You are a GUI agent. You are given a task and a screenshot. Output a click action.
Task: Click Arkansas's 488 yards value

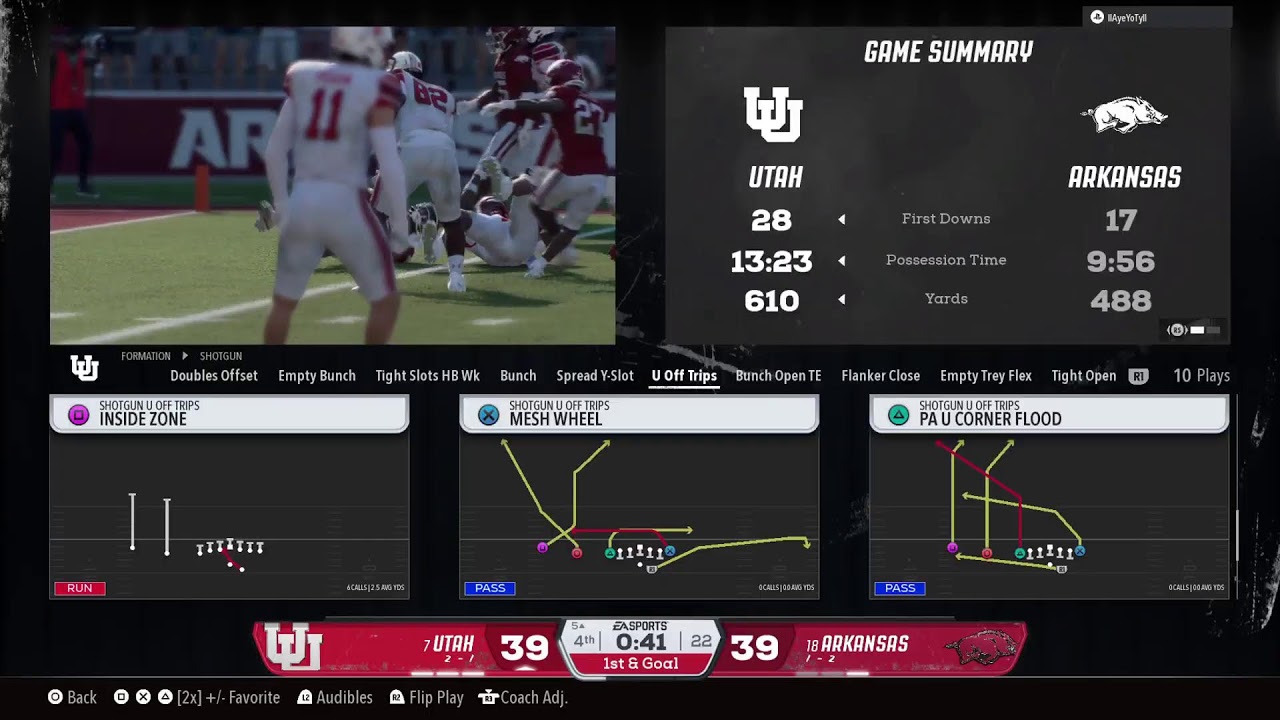[1121, 301]
